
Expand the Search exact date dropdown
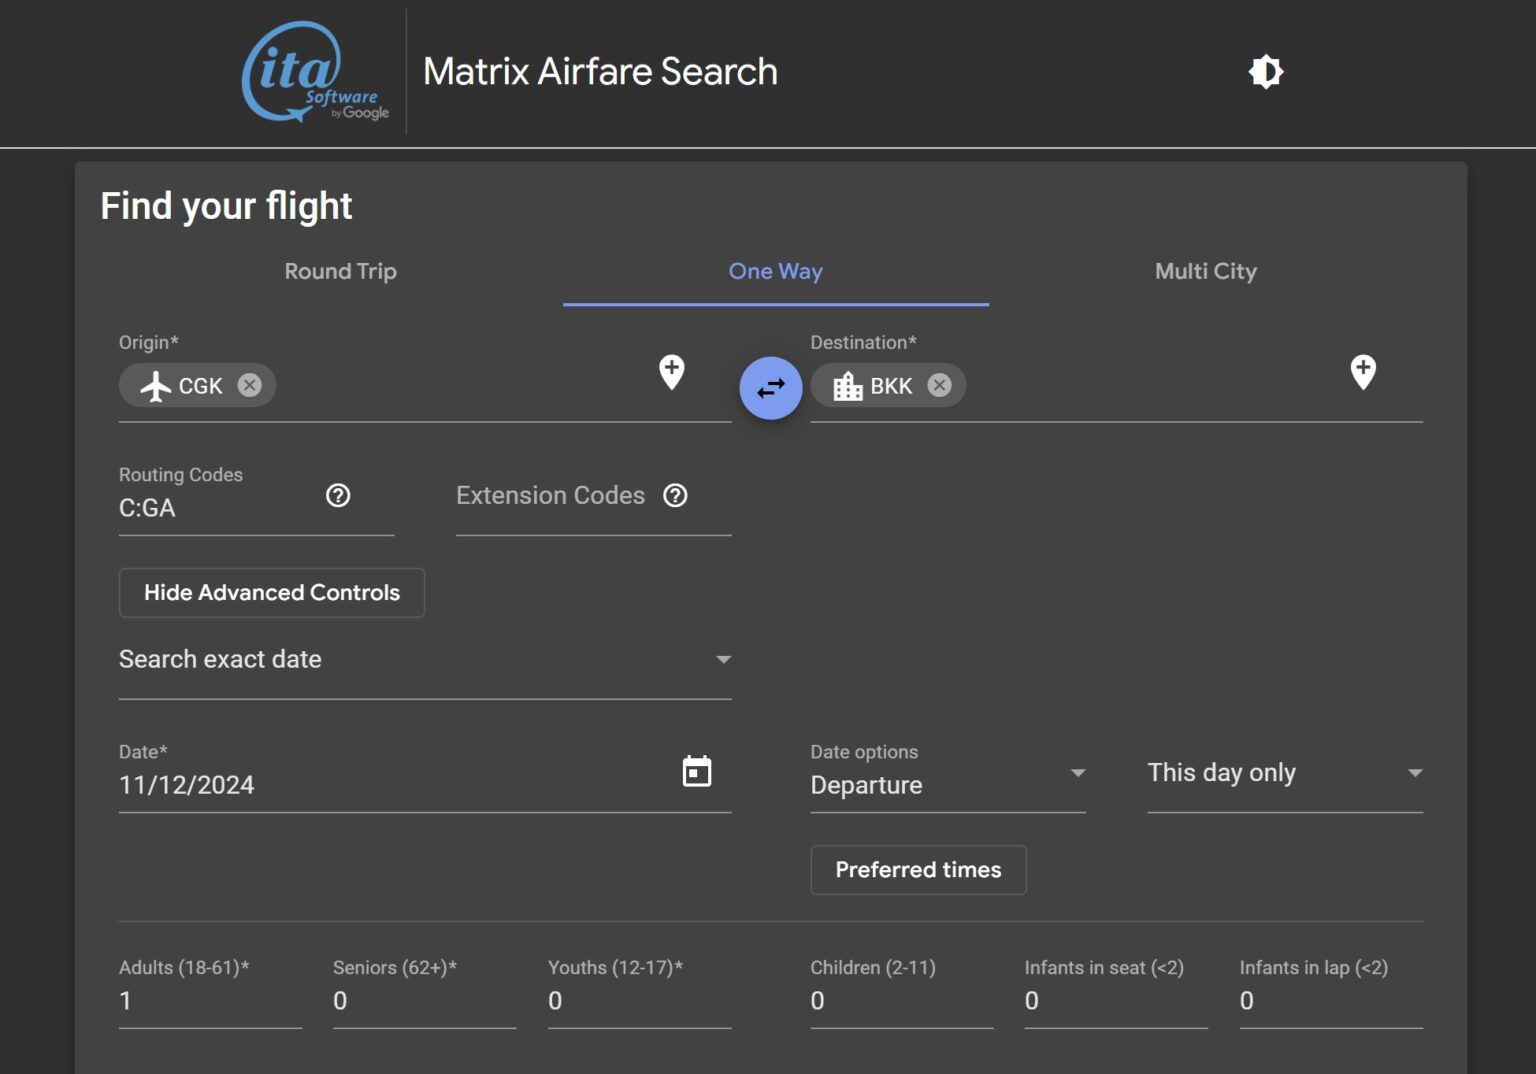point(724,659)
